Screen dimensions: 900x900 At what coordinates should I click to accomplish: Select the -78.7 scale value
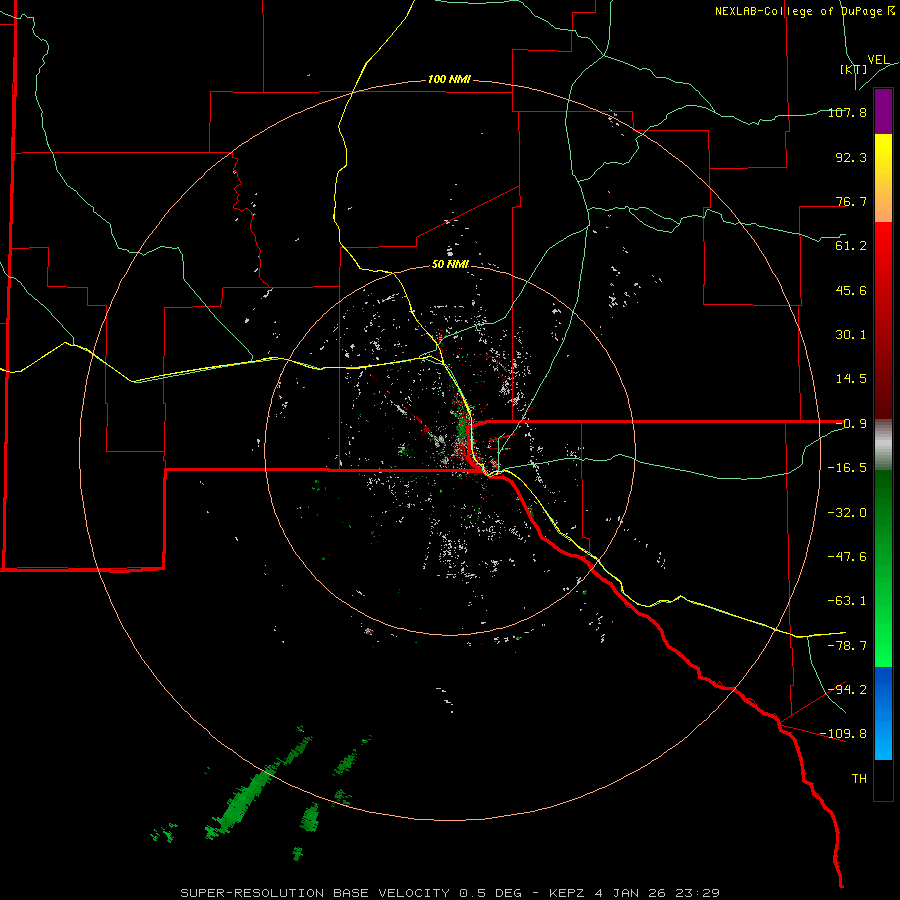pos(847,646)
